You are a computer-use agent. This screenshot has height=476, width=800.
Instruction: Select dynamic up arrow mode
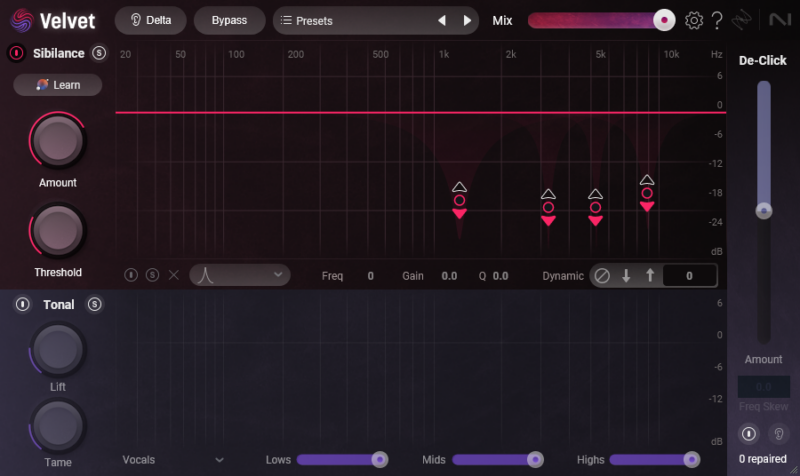[x=650, y=275]
